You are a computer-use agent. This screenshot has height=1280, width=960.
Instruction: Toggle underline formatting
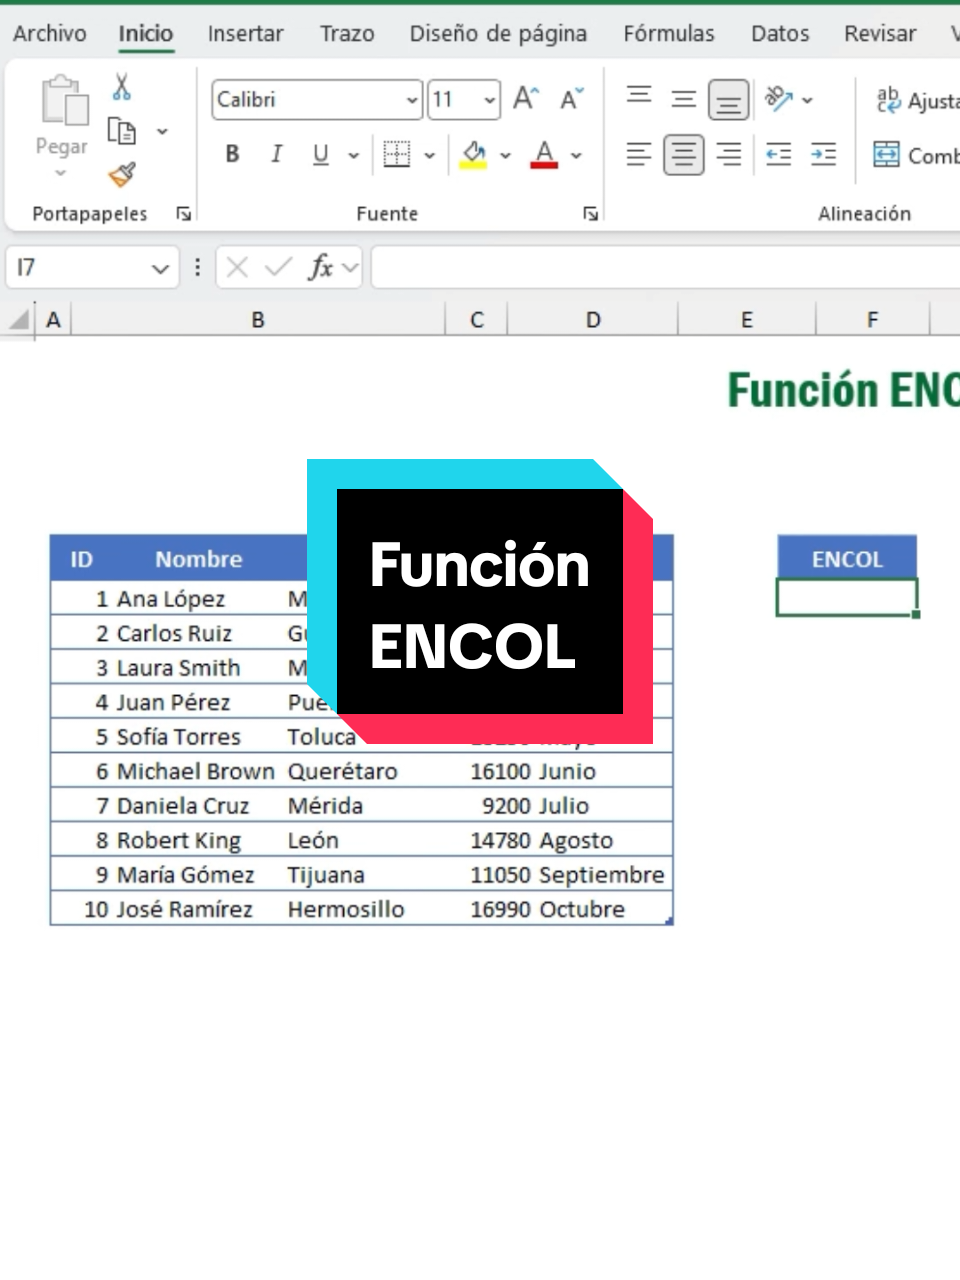320,154
